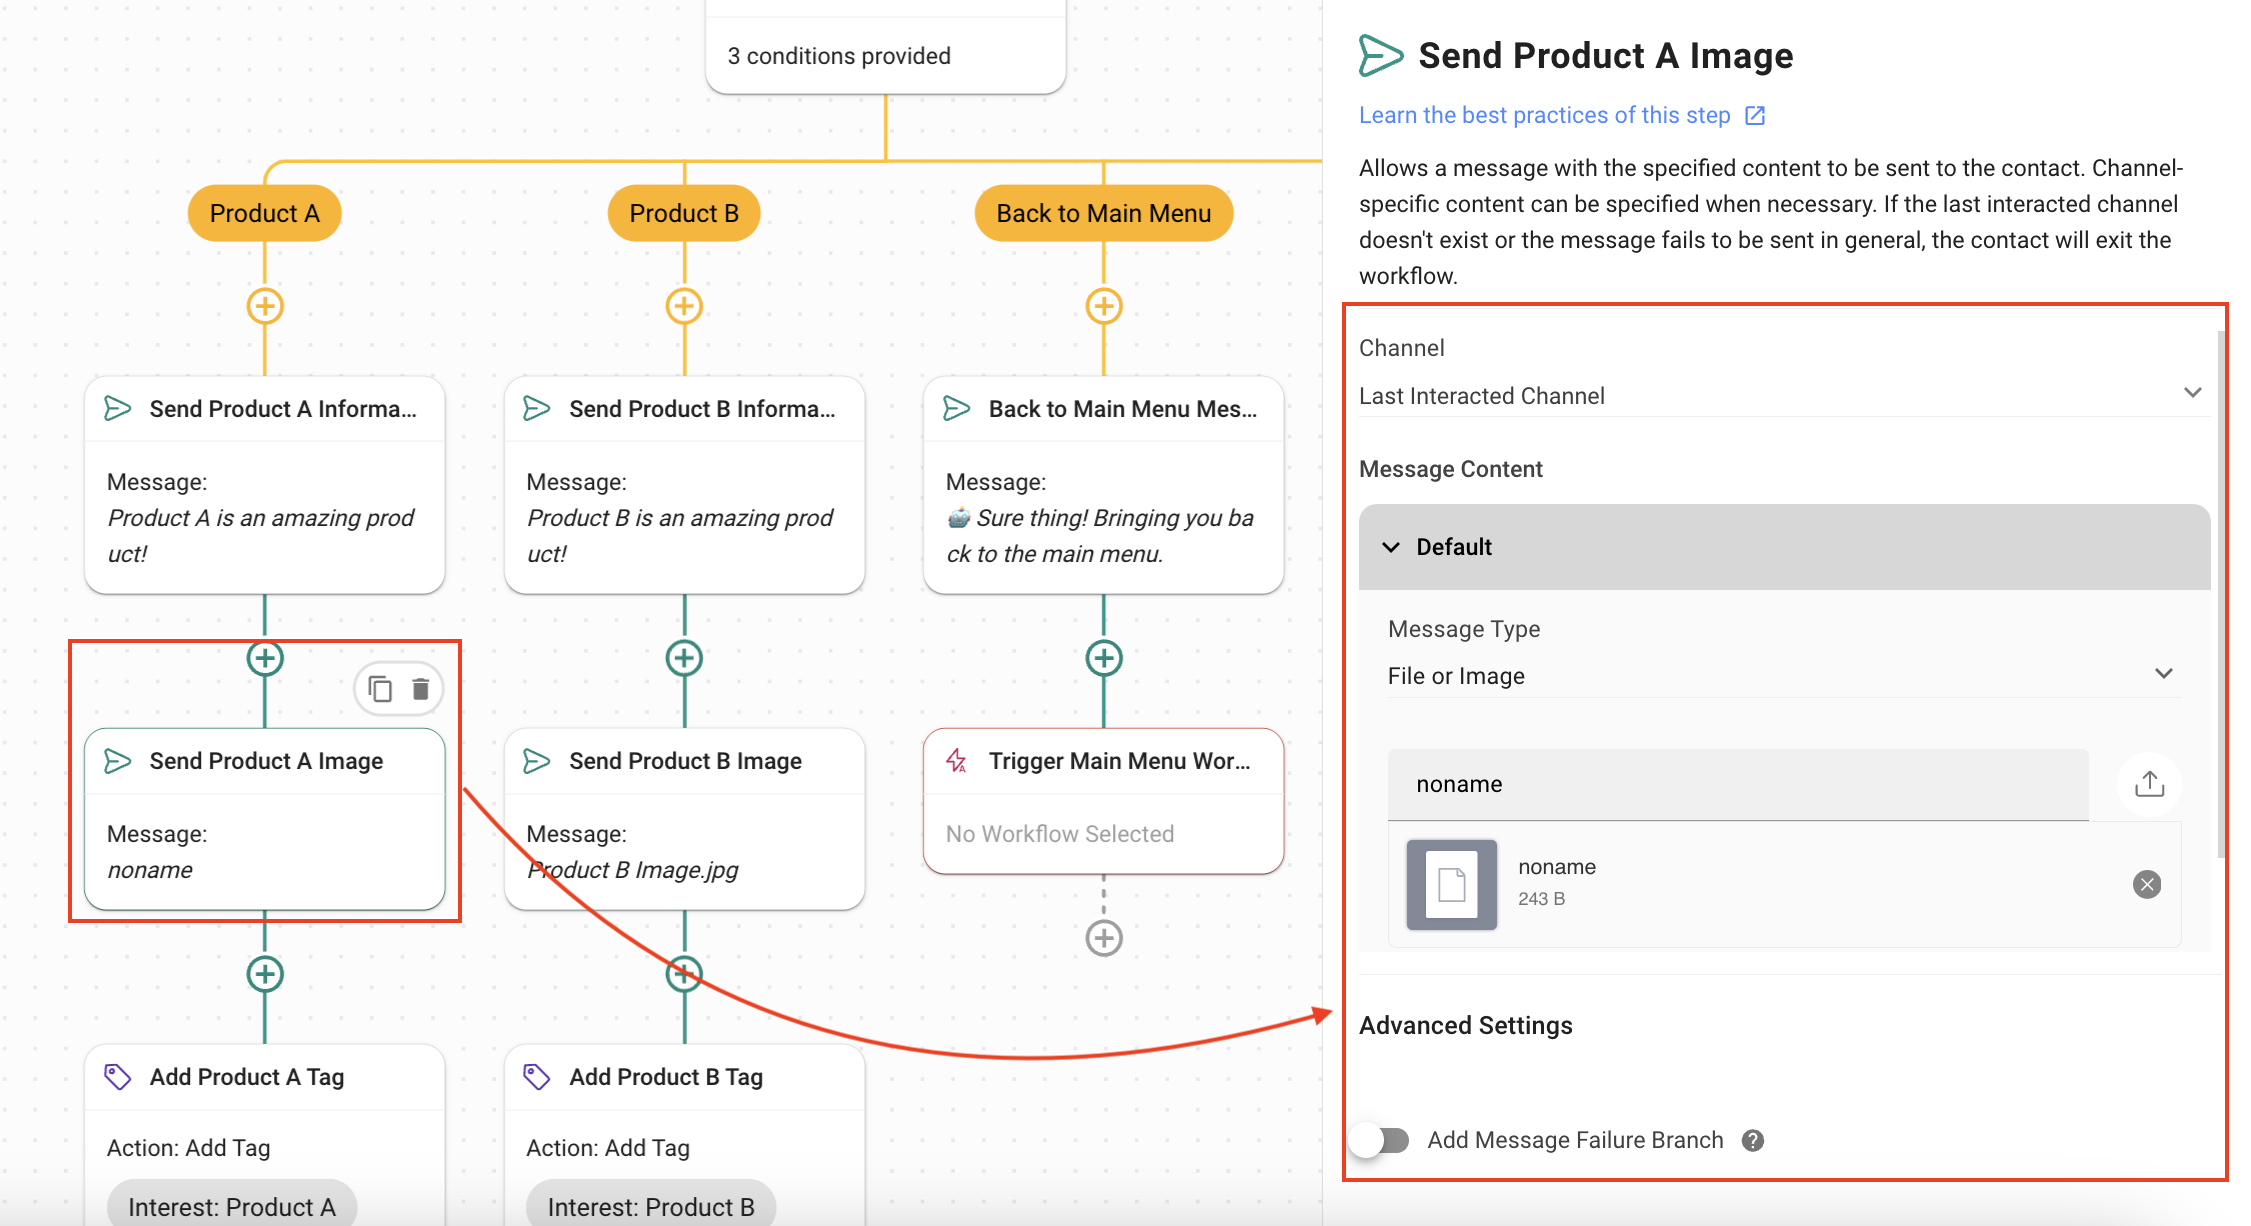The height and width of the screenshot is (1226, 2251).
Task: Remove the attached noname file
Action: 2146,884
